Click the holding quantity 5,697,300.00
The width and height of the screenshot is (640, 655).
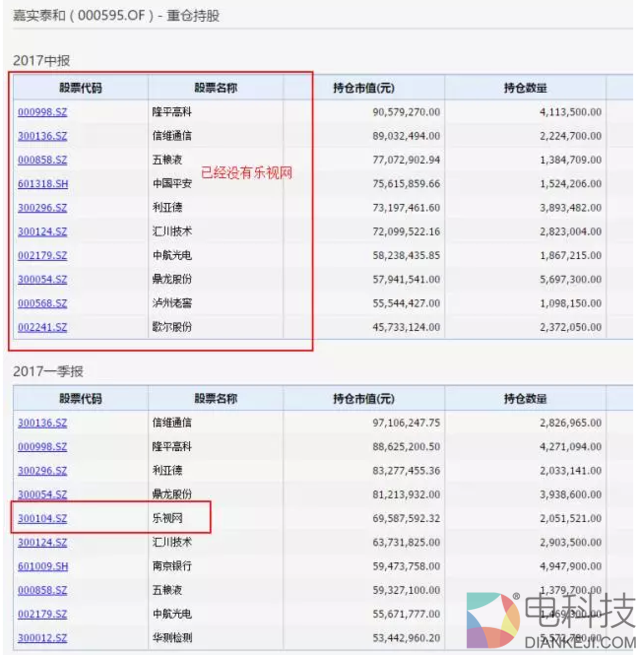(571, 279)
